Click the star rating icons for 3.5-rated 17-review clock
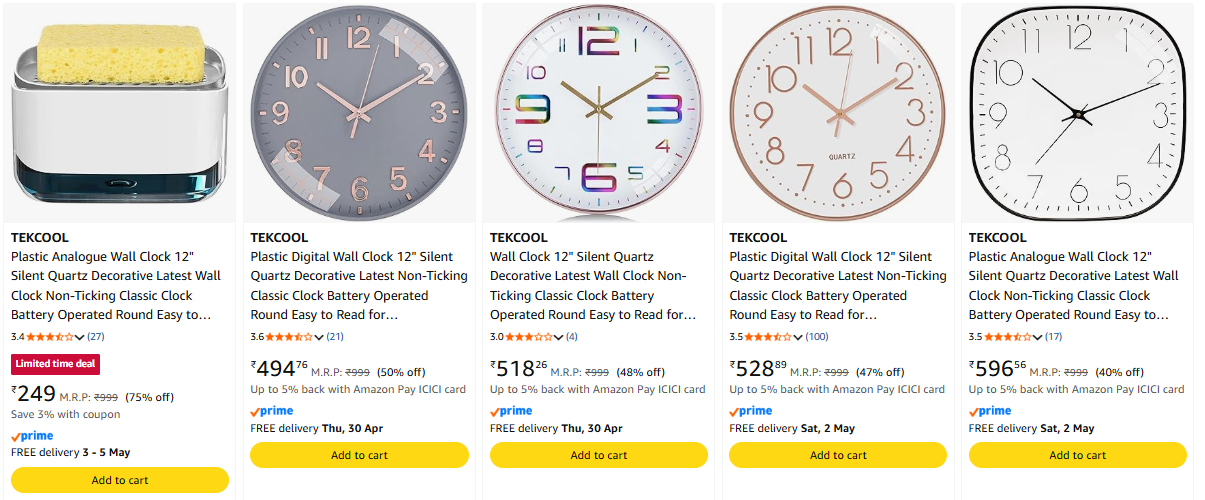 coord(1008,337)
